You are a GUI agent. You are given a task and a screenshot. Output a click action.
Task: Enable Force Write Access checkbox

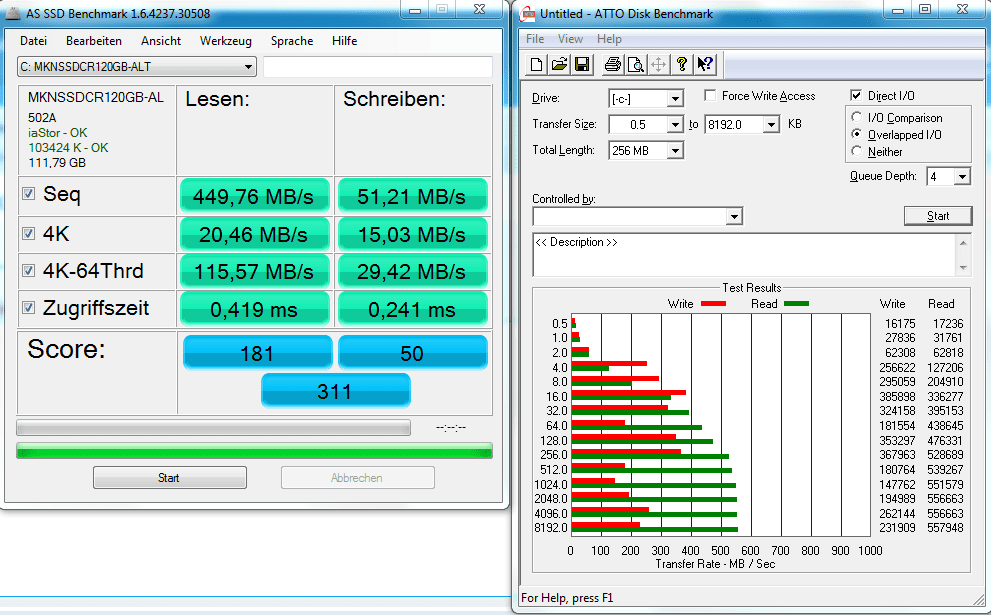point(710,95)
